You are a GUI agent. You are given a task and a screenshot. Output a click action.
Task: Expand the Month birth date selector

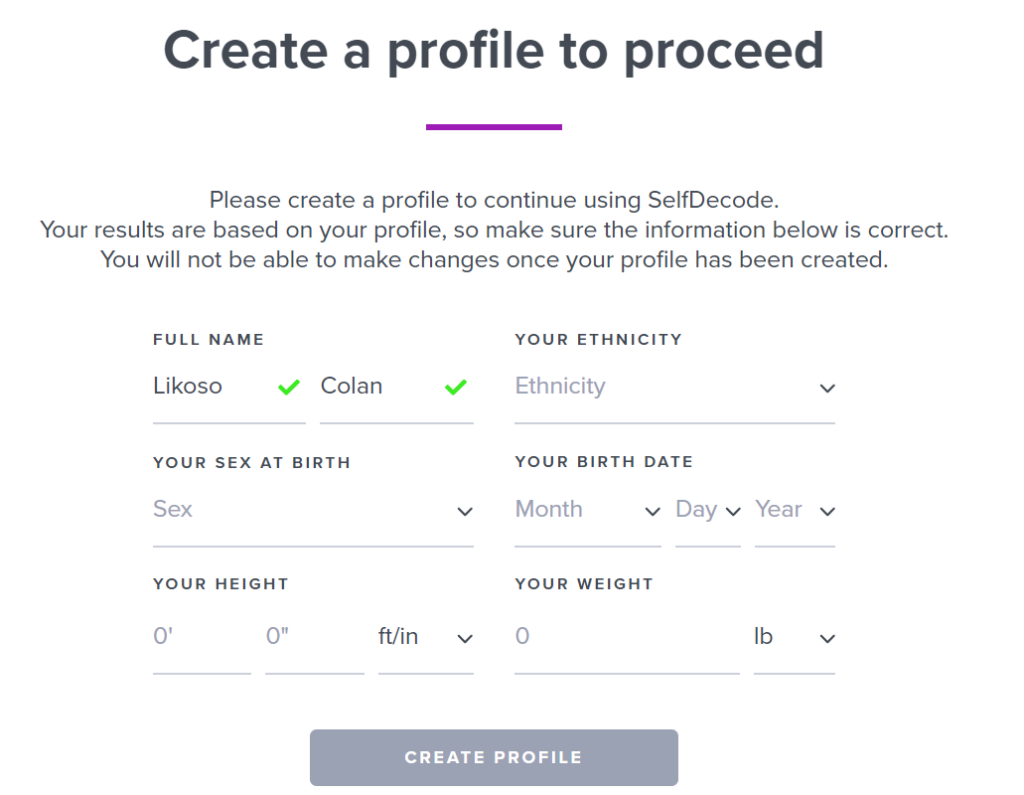click(x=588, y=513)
